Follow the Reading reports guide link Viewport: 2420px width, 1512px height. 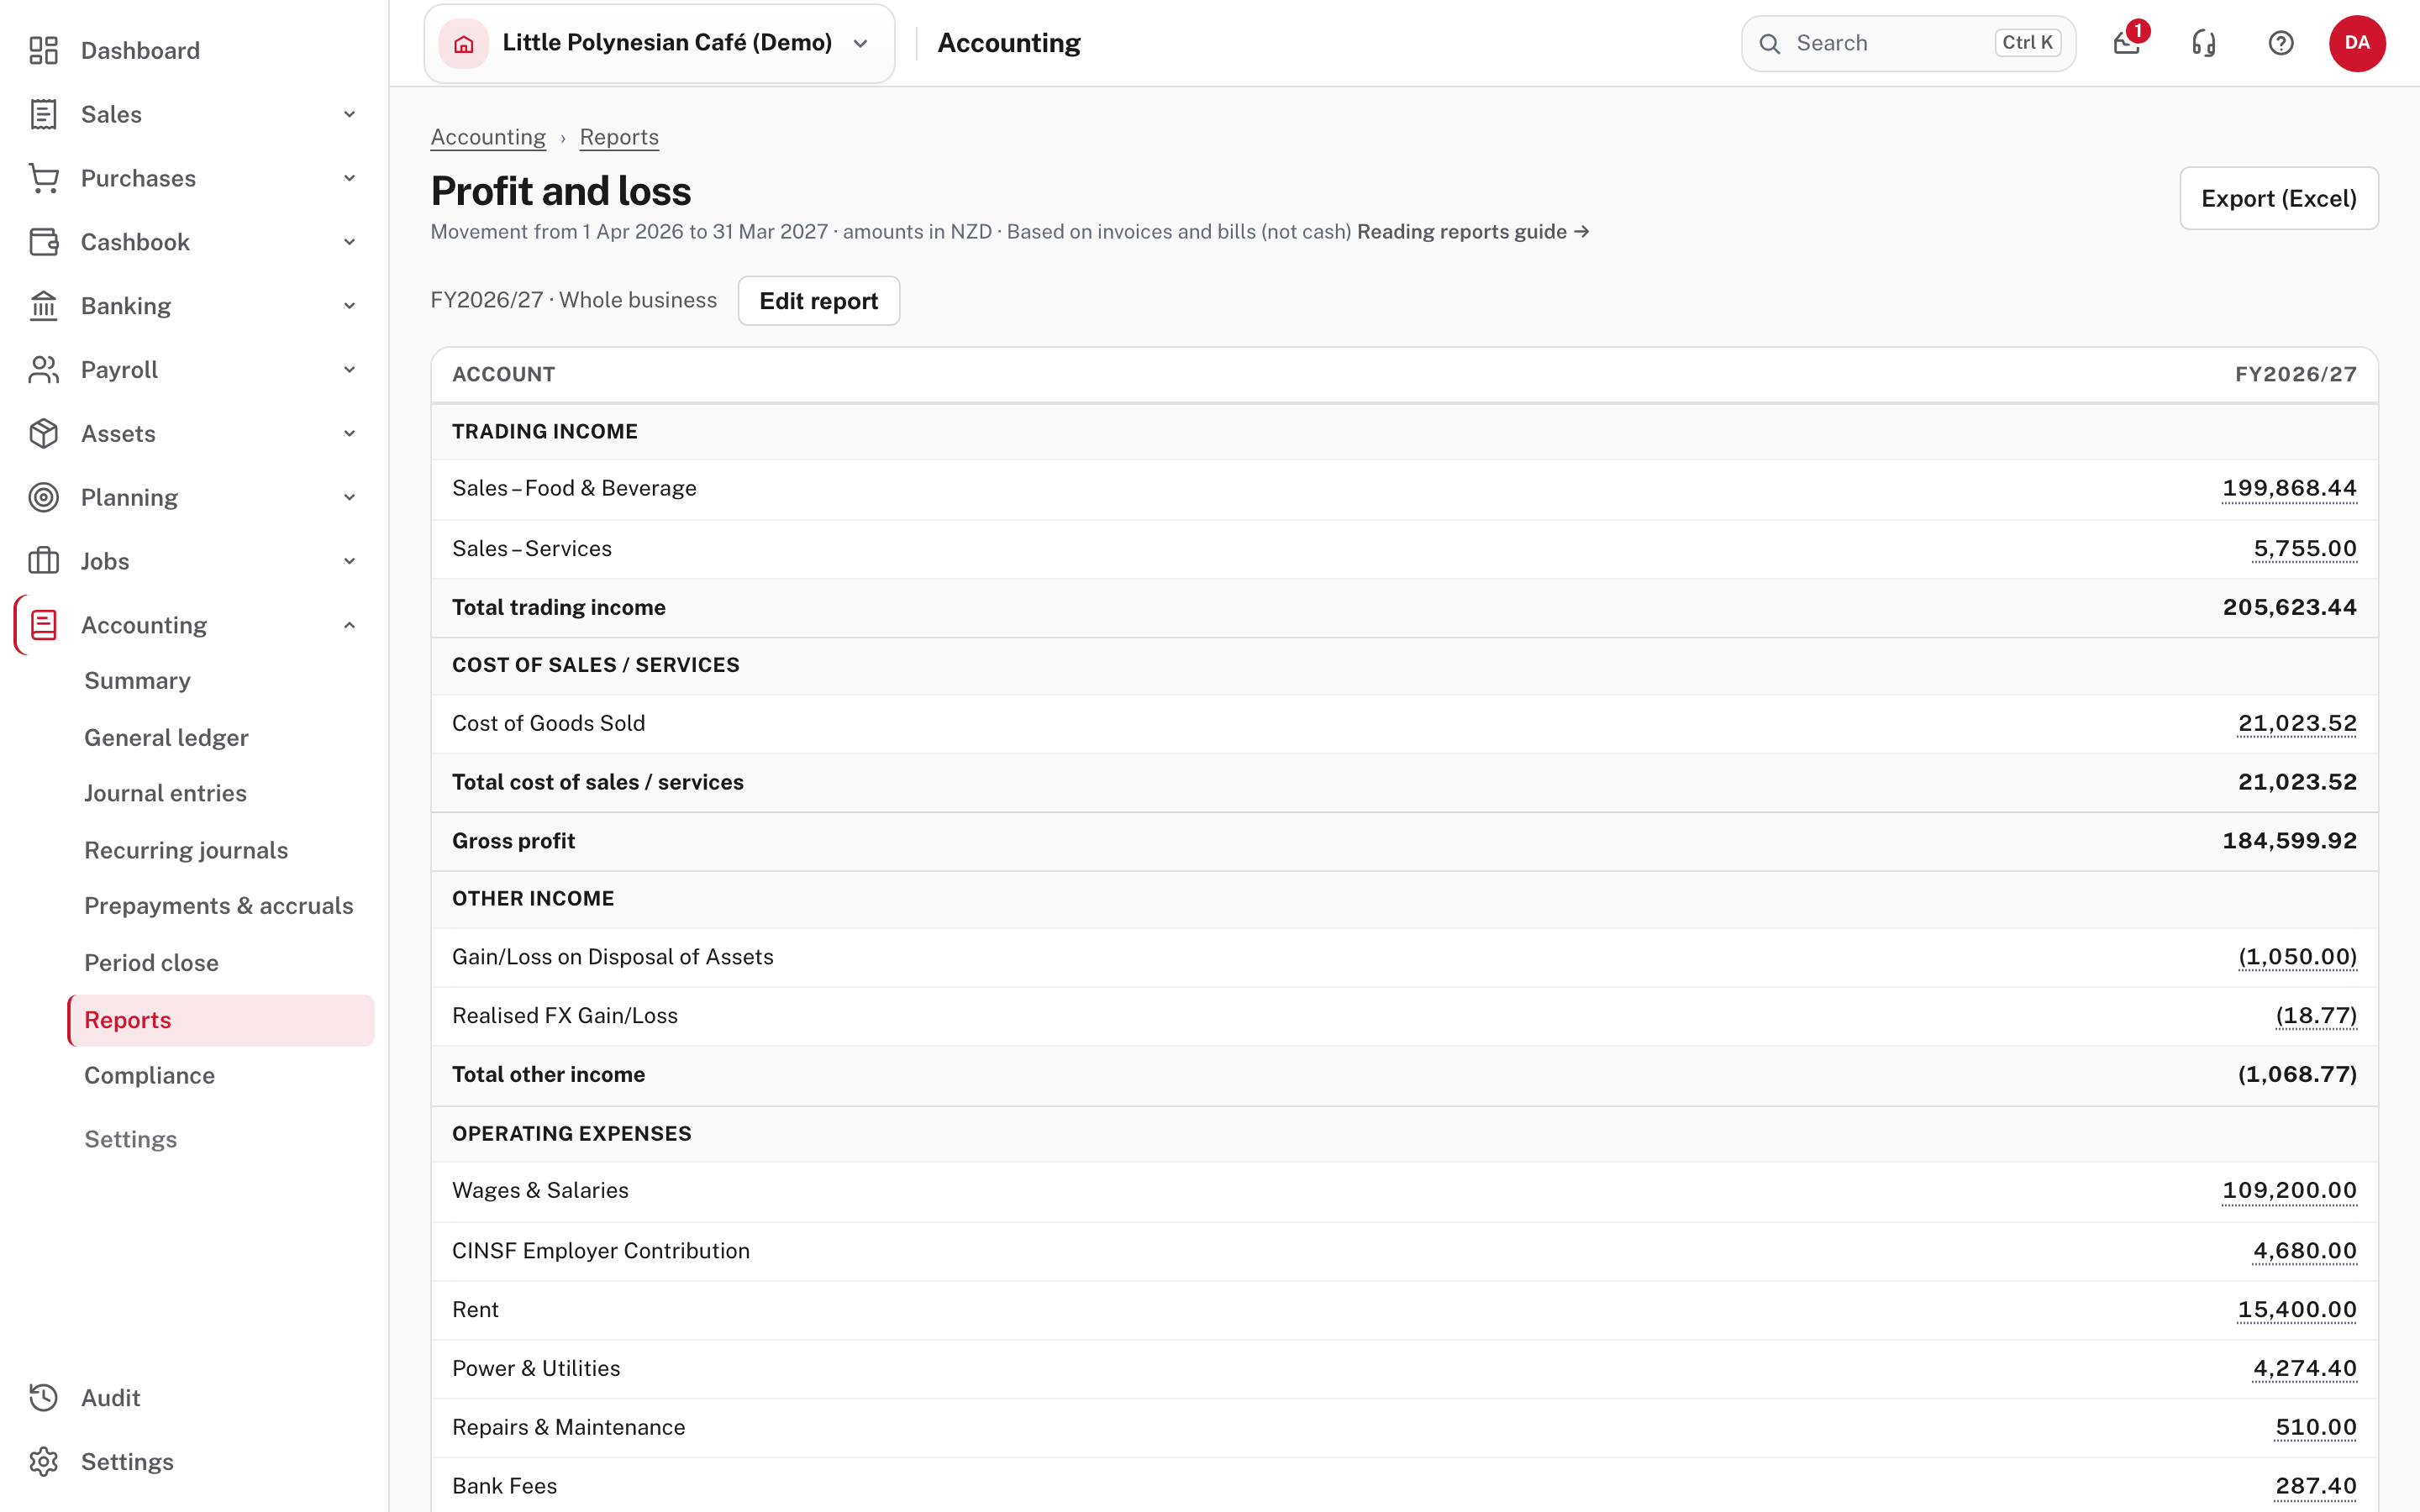(1473, 232)
